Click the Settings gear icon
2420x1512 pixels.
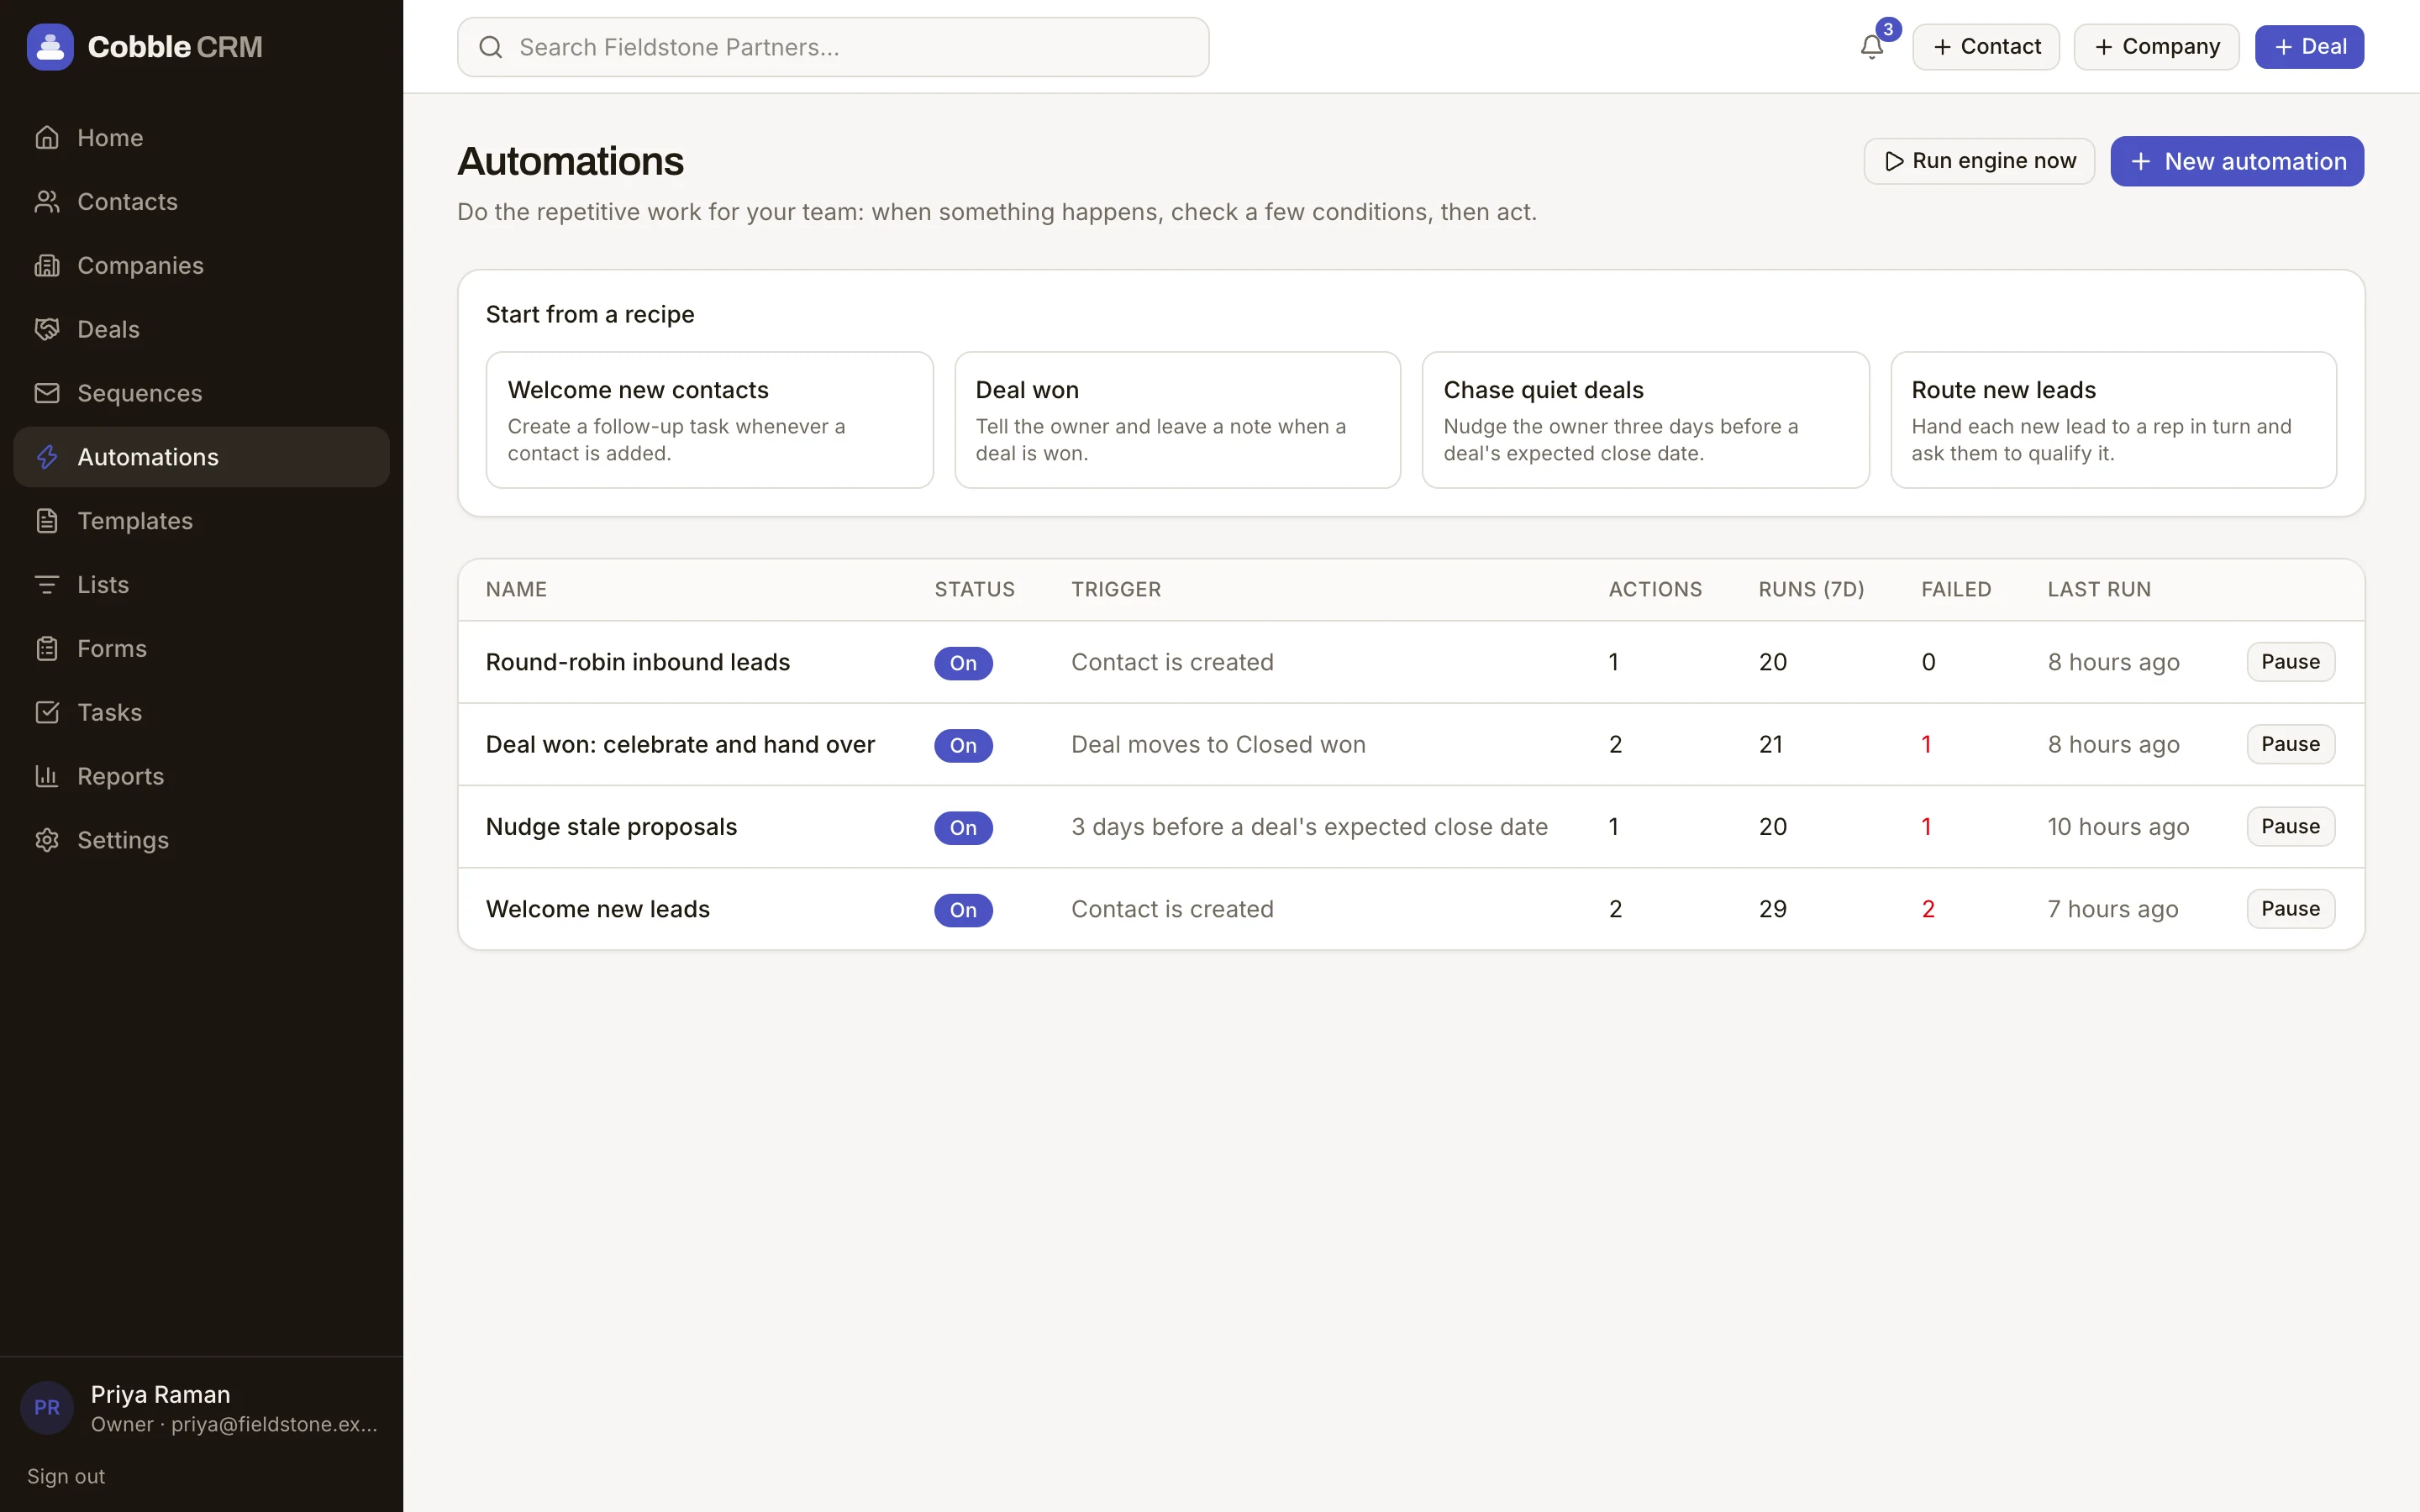coord(47,840)
